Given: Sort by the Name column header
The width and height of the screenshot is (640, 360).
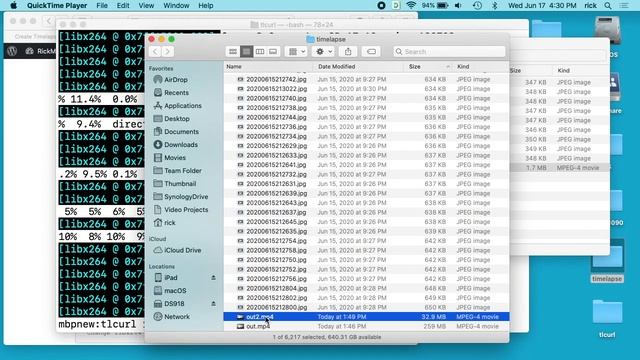Looking at the screenshot, I should coord(268,67).
